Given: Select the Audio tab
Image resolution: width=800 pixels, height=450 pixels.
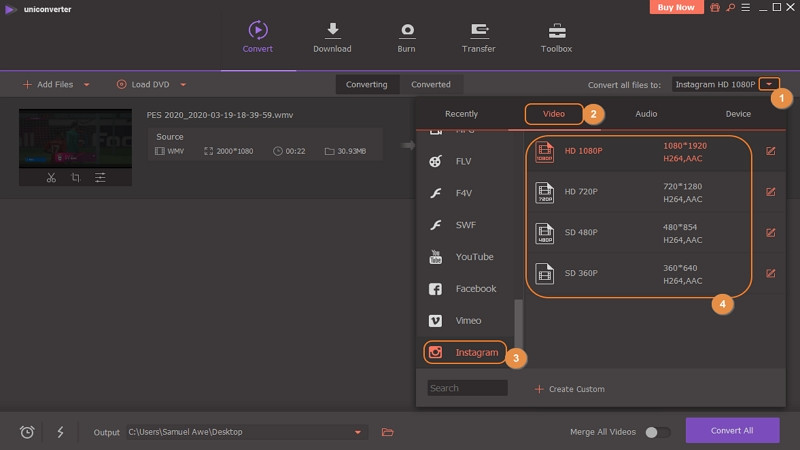Looking at the screenshot, I should click(x=646, y=114).
